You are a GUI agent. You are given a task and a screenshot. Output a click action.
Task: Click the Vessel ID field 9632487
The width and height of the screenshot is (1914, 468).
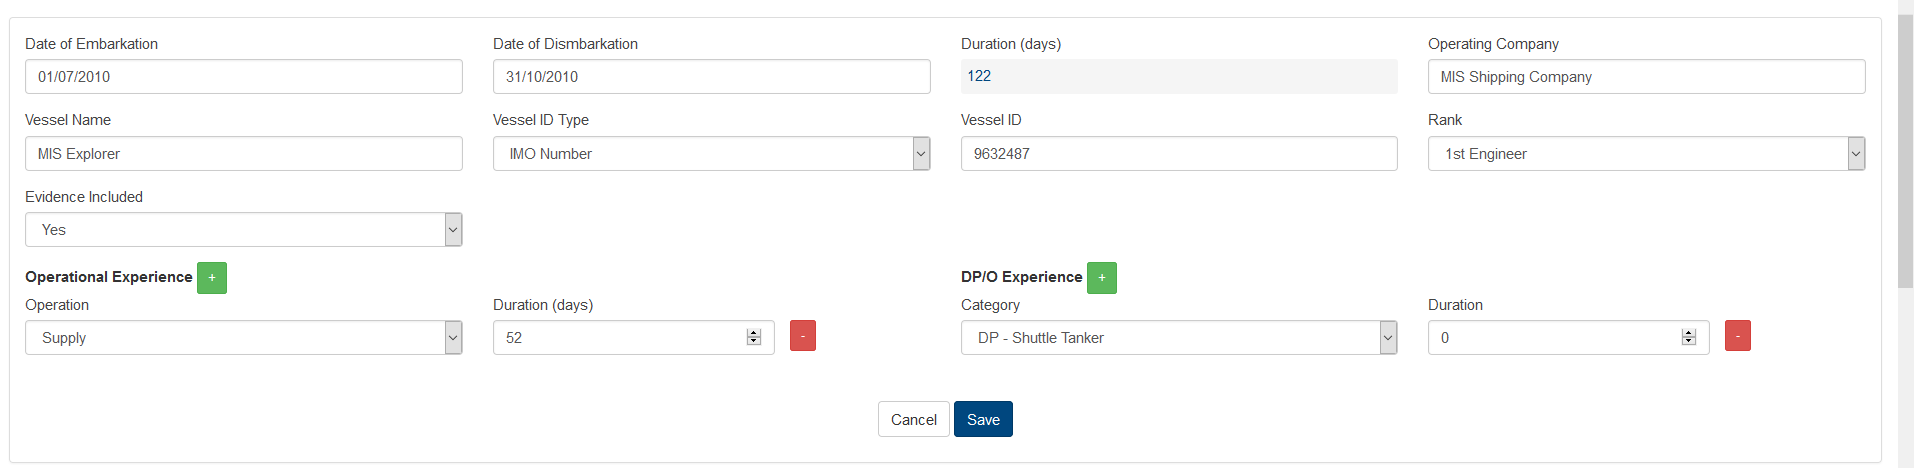(x=1179, y=154)
